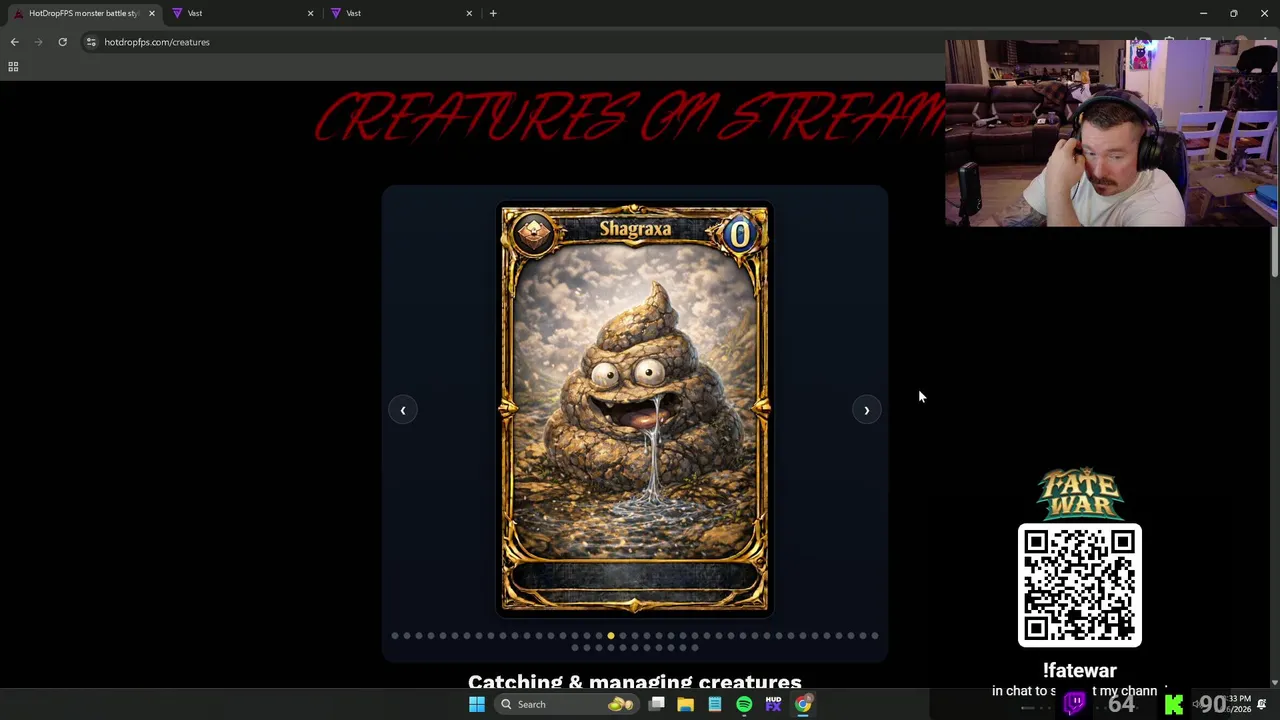
Task: Click the element emblem on Shagraxa card
Action: (x=533, y=233)
